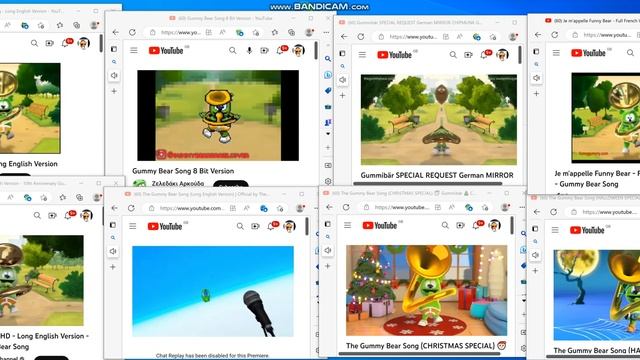Reload the German MIRROR browser page
The height and width of the screenshot is (360, 640).
(361, 36)
